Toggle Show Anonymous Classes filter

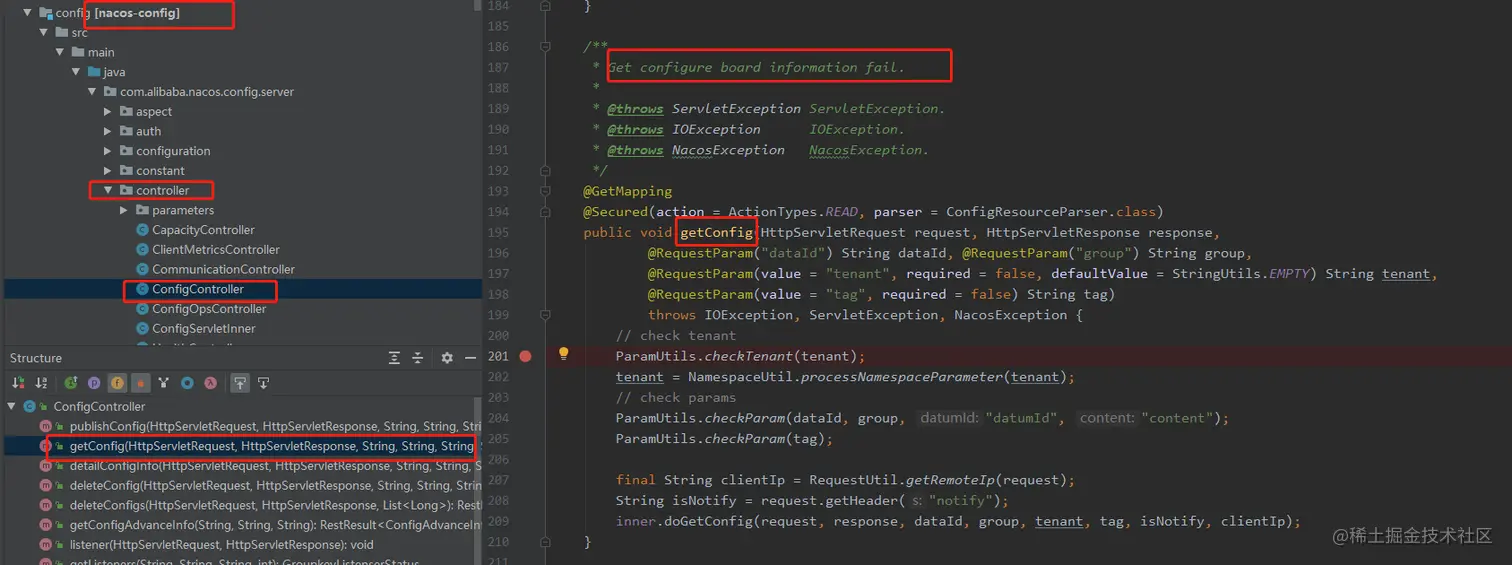pos(187,383)
